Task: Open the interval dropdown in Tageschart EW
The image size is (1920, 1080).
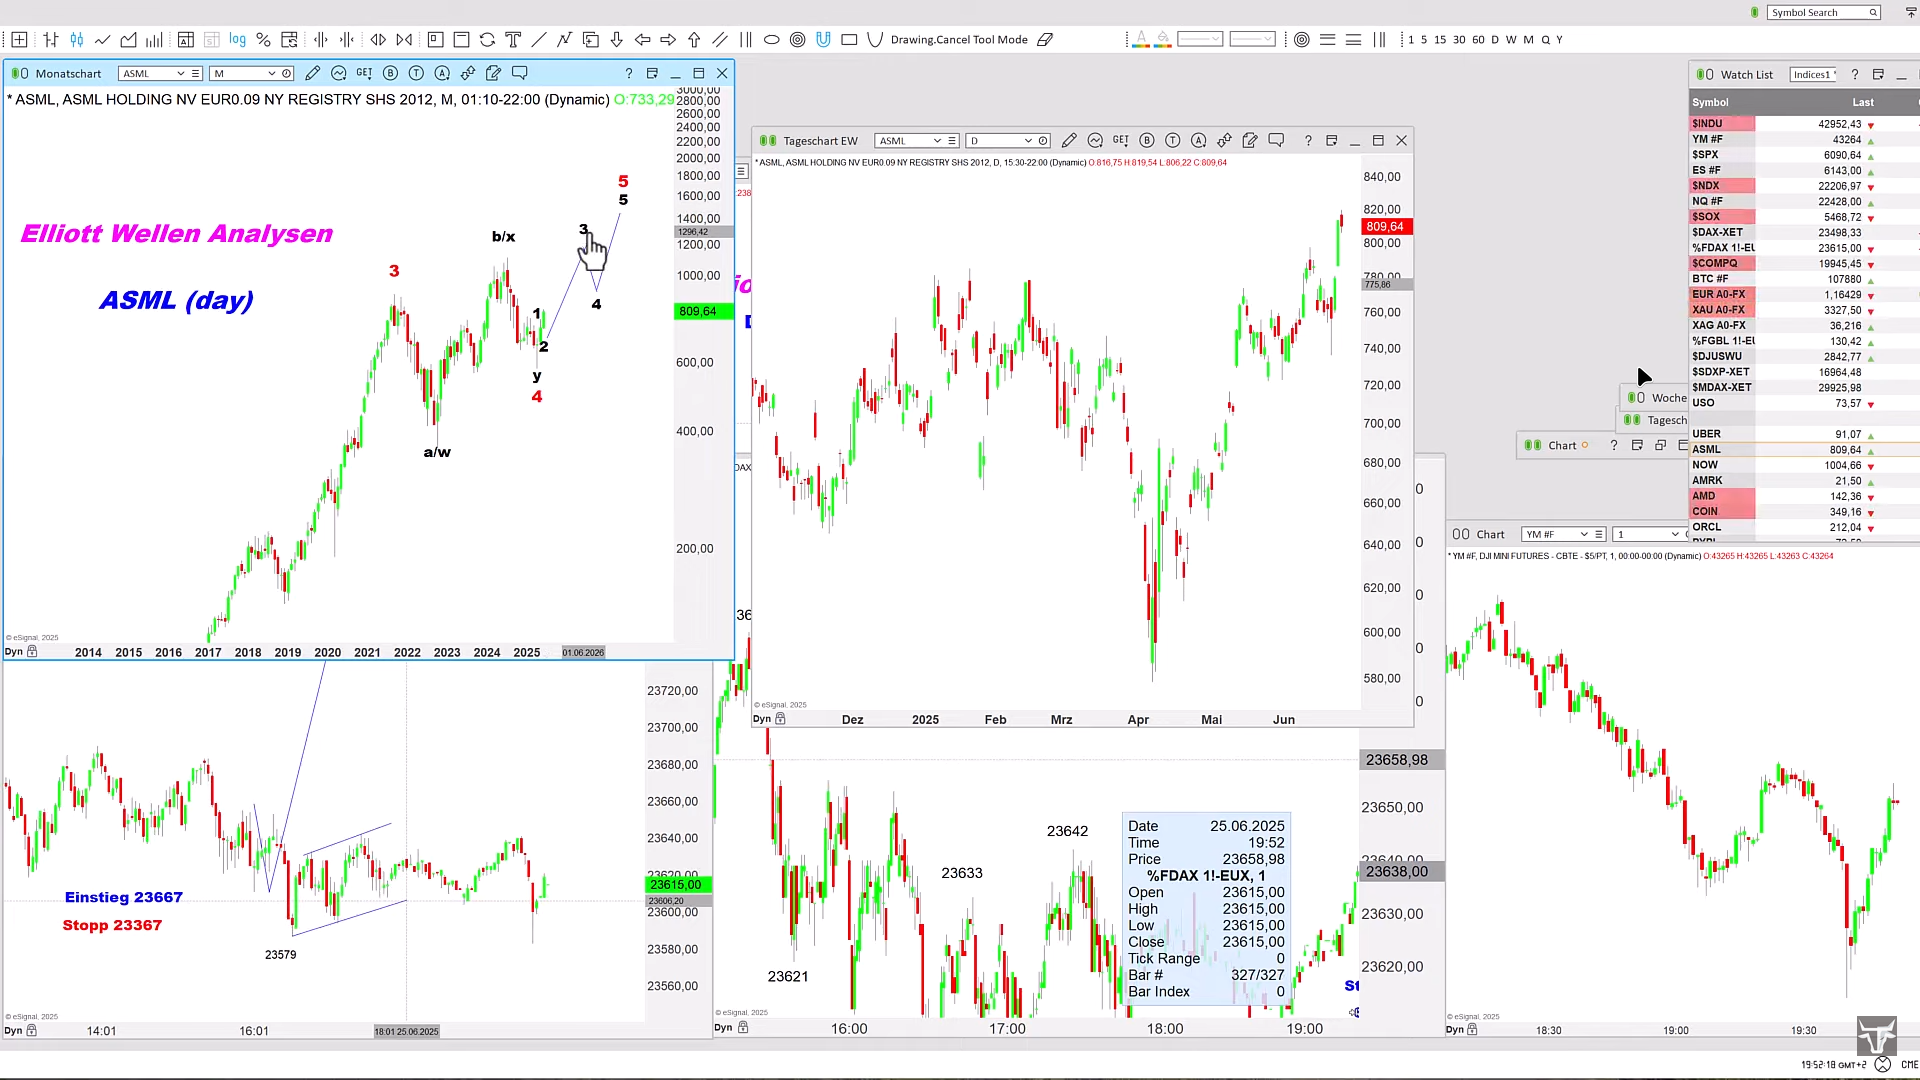Action: coord(1027,141)
